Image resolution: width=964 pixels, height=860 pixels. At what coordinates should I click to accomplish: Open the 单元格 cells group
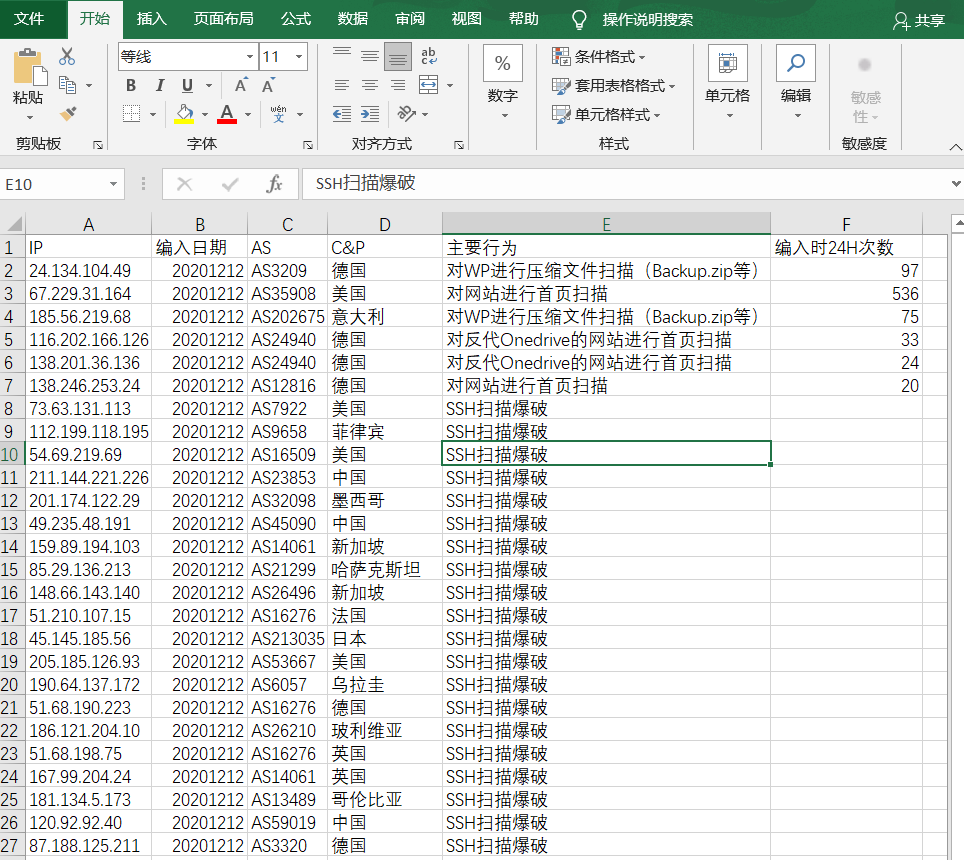[x=728, y=83]
